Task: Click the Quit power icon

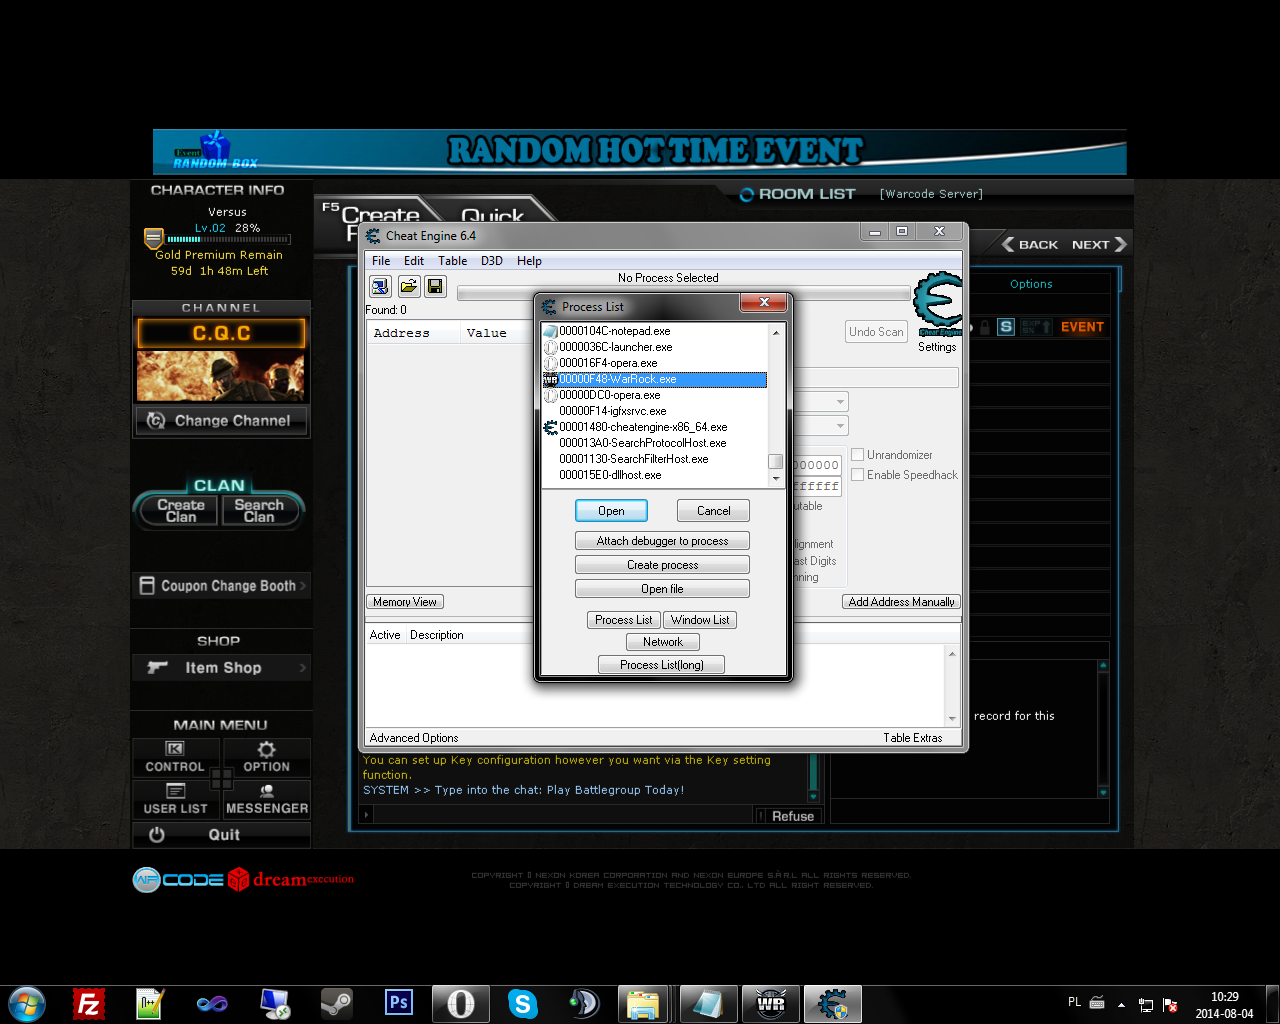Action: coord(157,834)
